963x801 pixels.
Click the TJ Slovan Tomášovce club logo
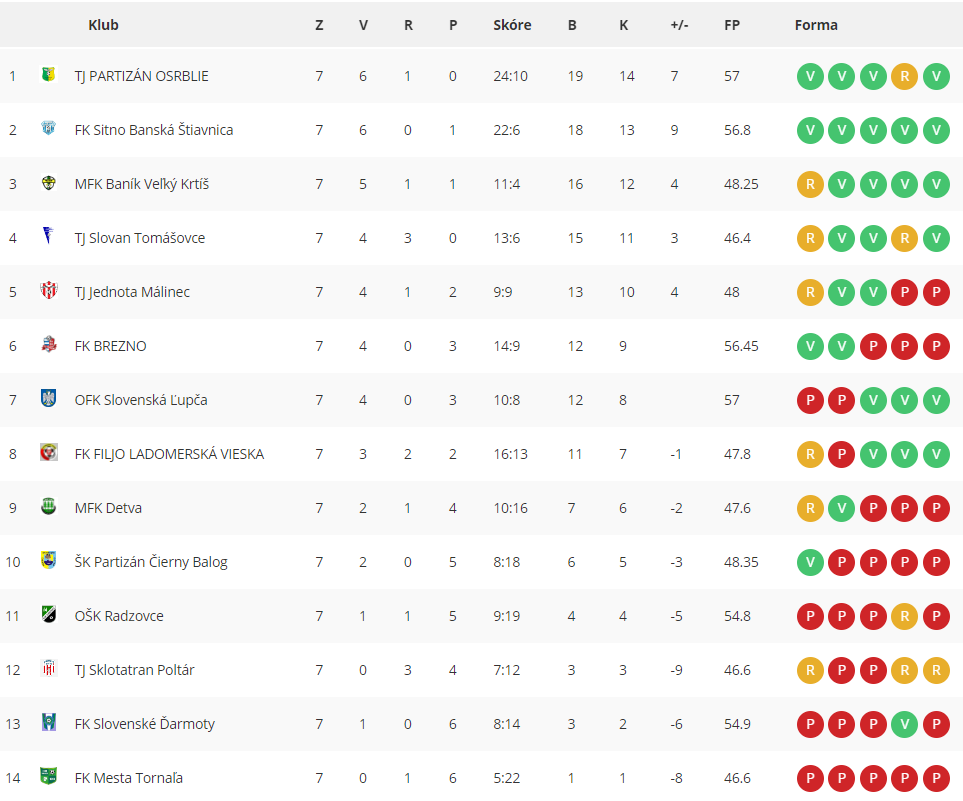[49, 236]
